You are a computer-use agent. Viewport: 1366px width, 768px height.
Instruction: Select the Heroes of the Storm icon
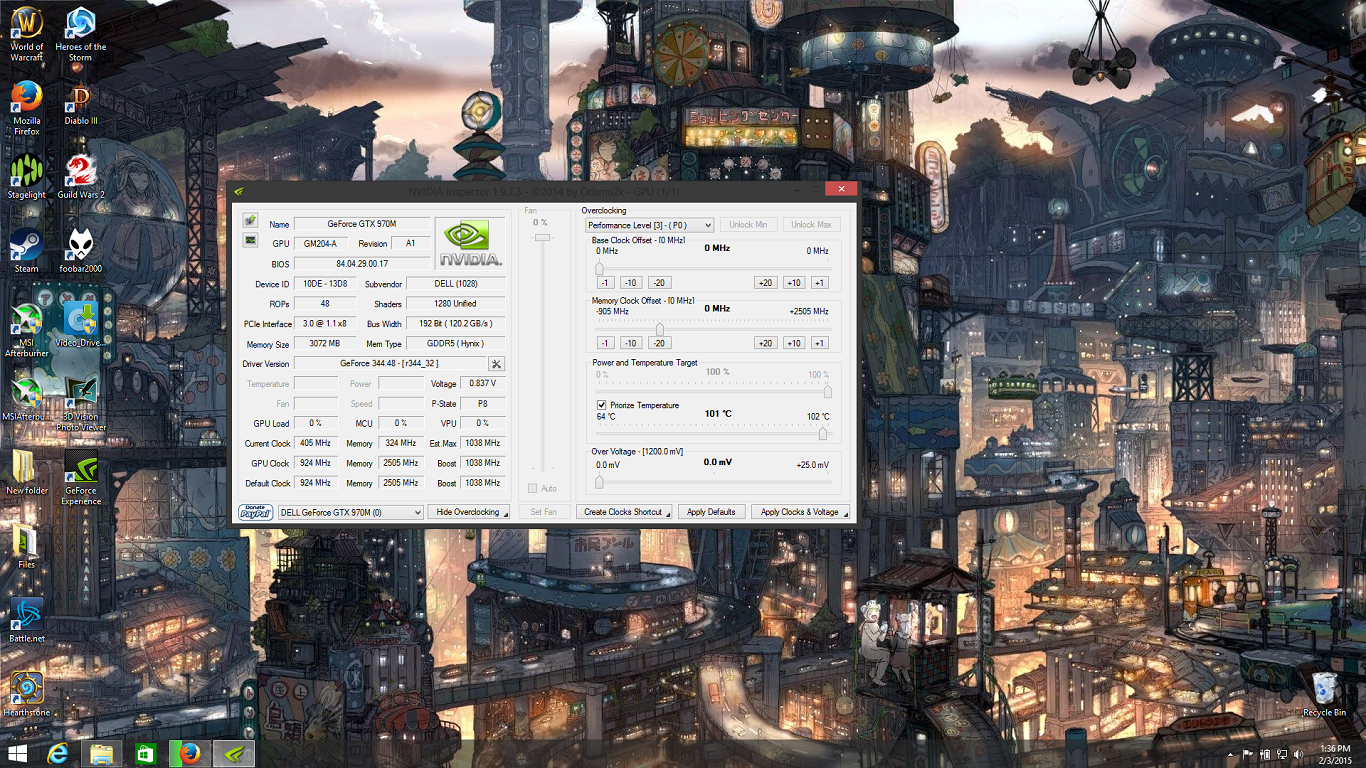pyautogui.click(x=80, y=35)
